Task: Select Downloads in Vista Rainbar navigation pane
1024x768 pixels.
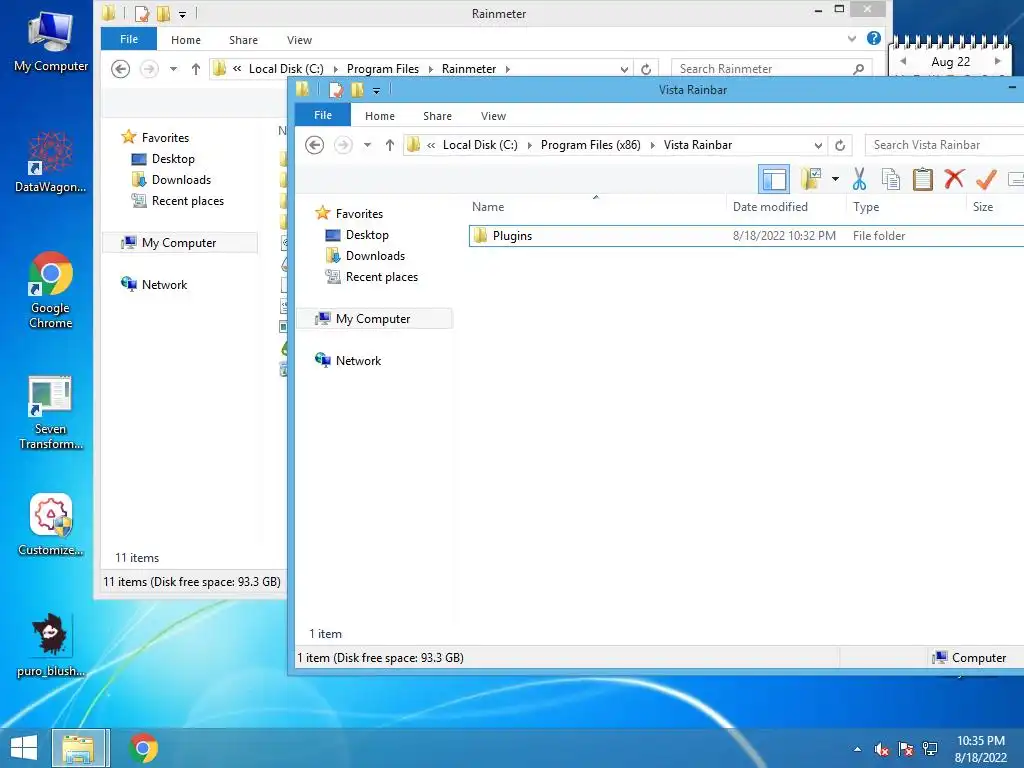Action: click(376, 256)
